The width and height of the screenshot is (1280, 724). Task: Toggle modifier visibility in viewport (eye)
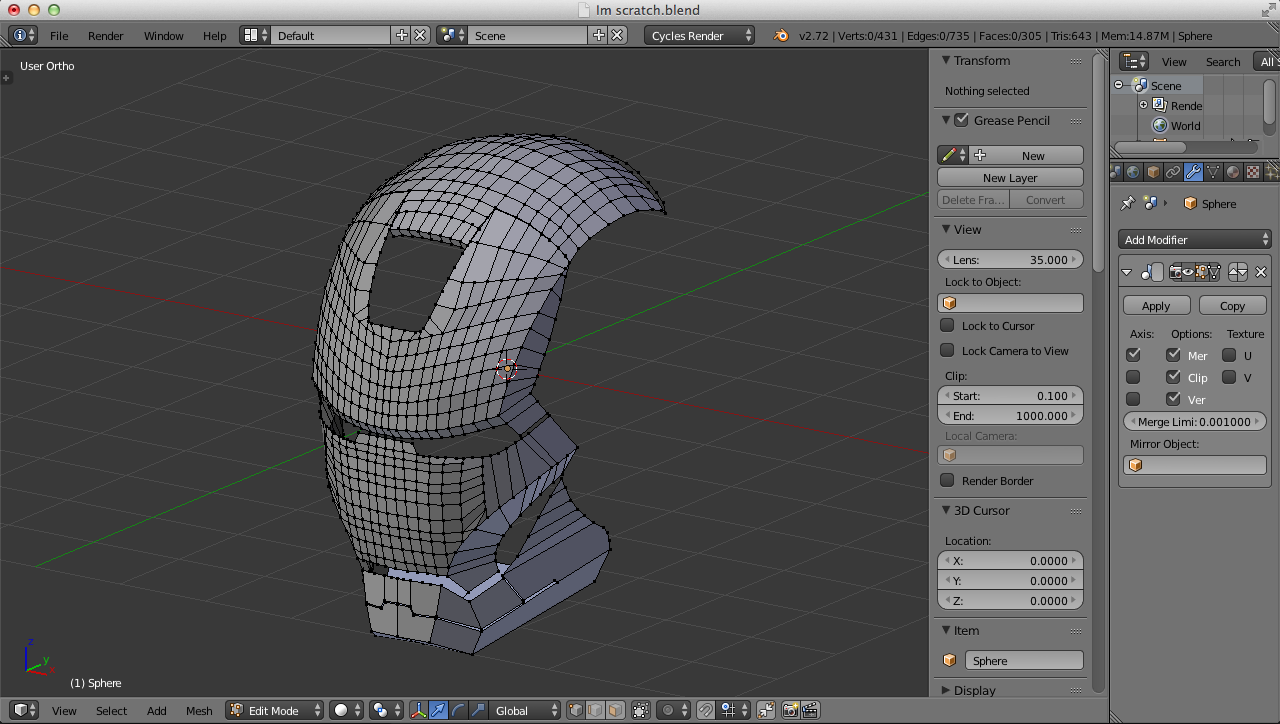[1188, 271]
